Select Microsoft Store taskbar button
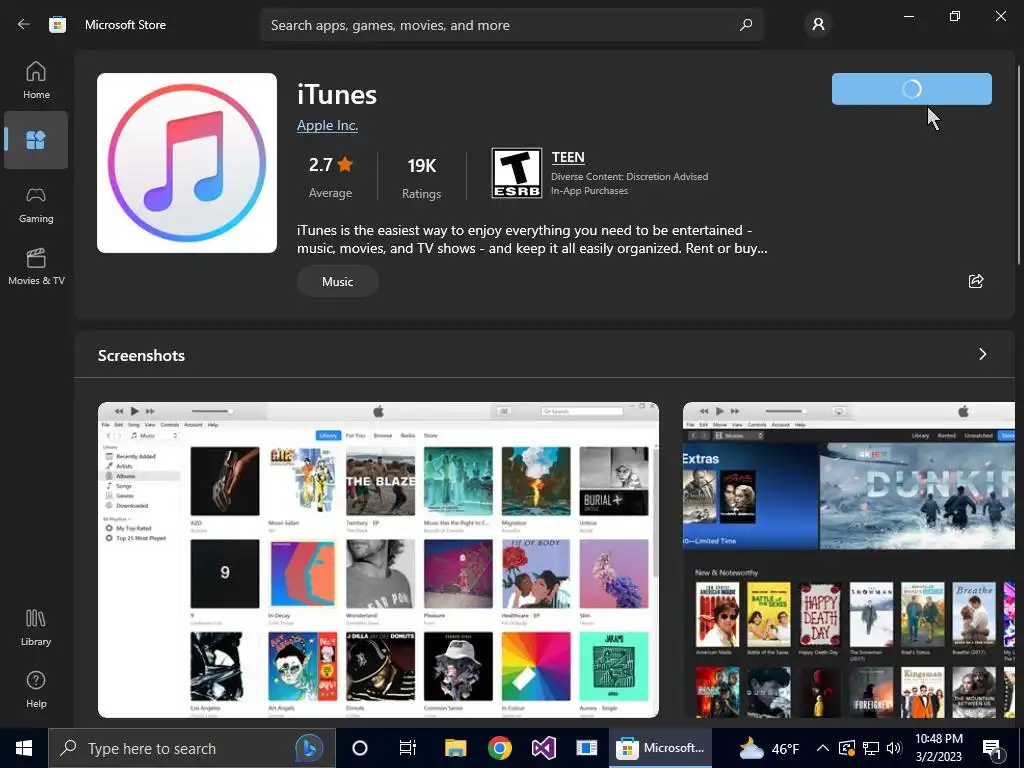The height and width of the screenshot is (768, 1024). tap(660, 748)
